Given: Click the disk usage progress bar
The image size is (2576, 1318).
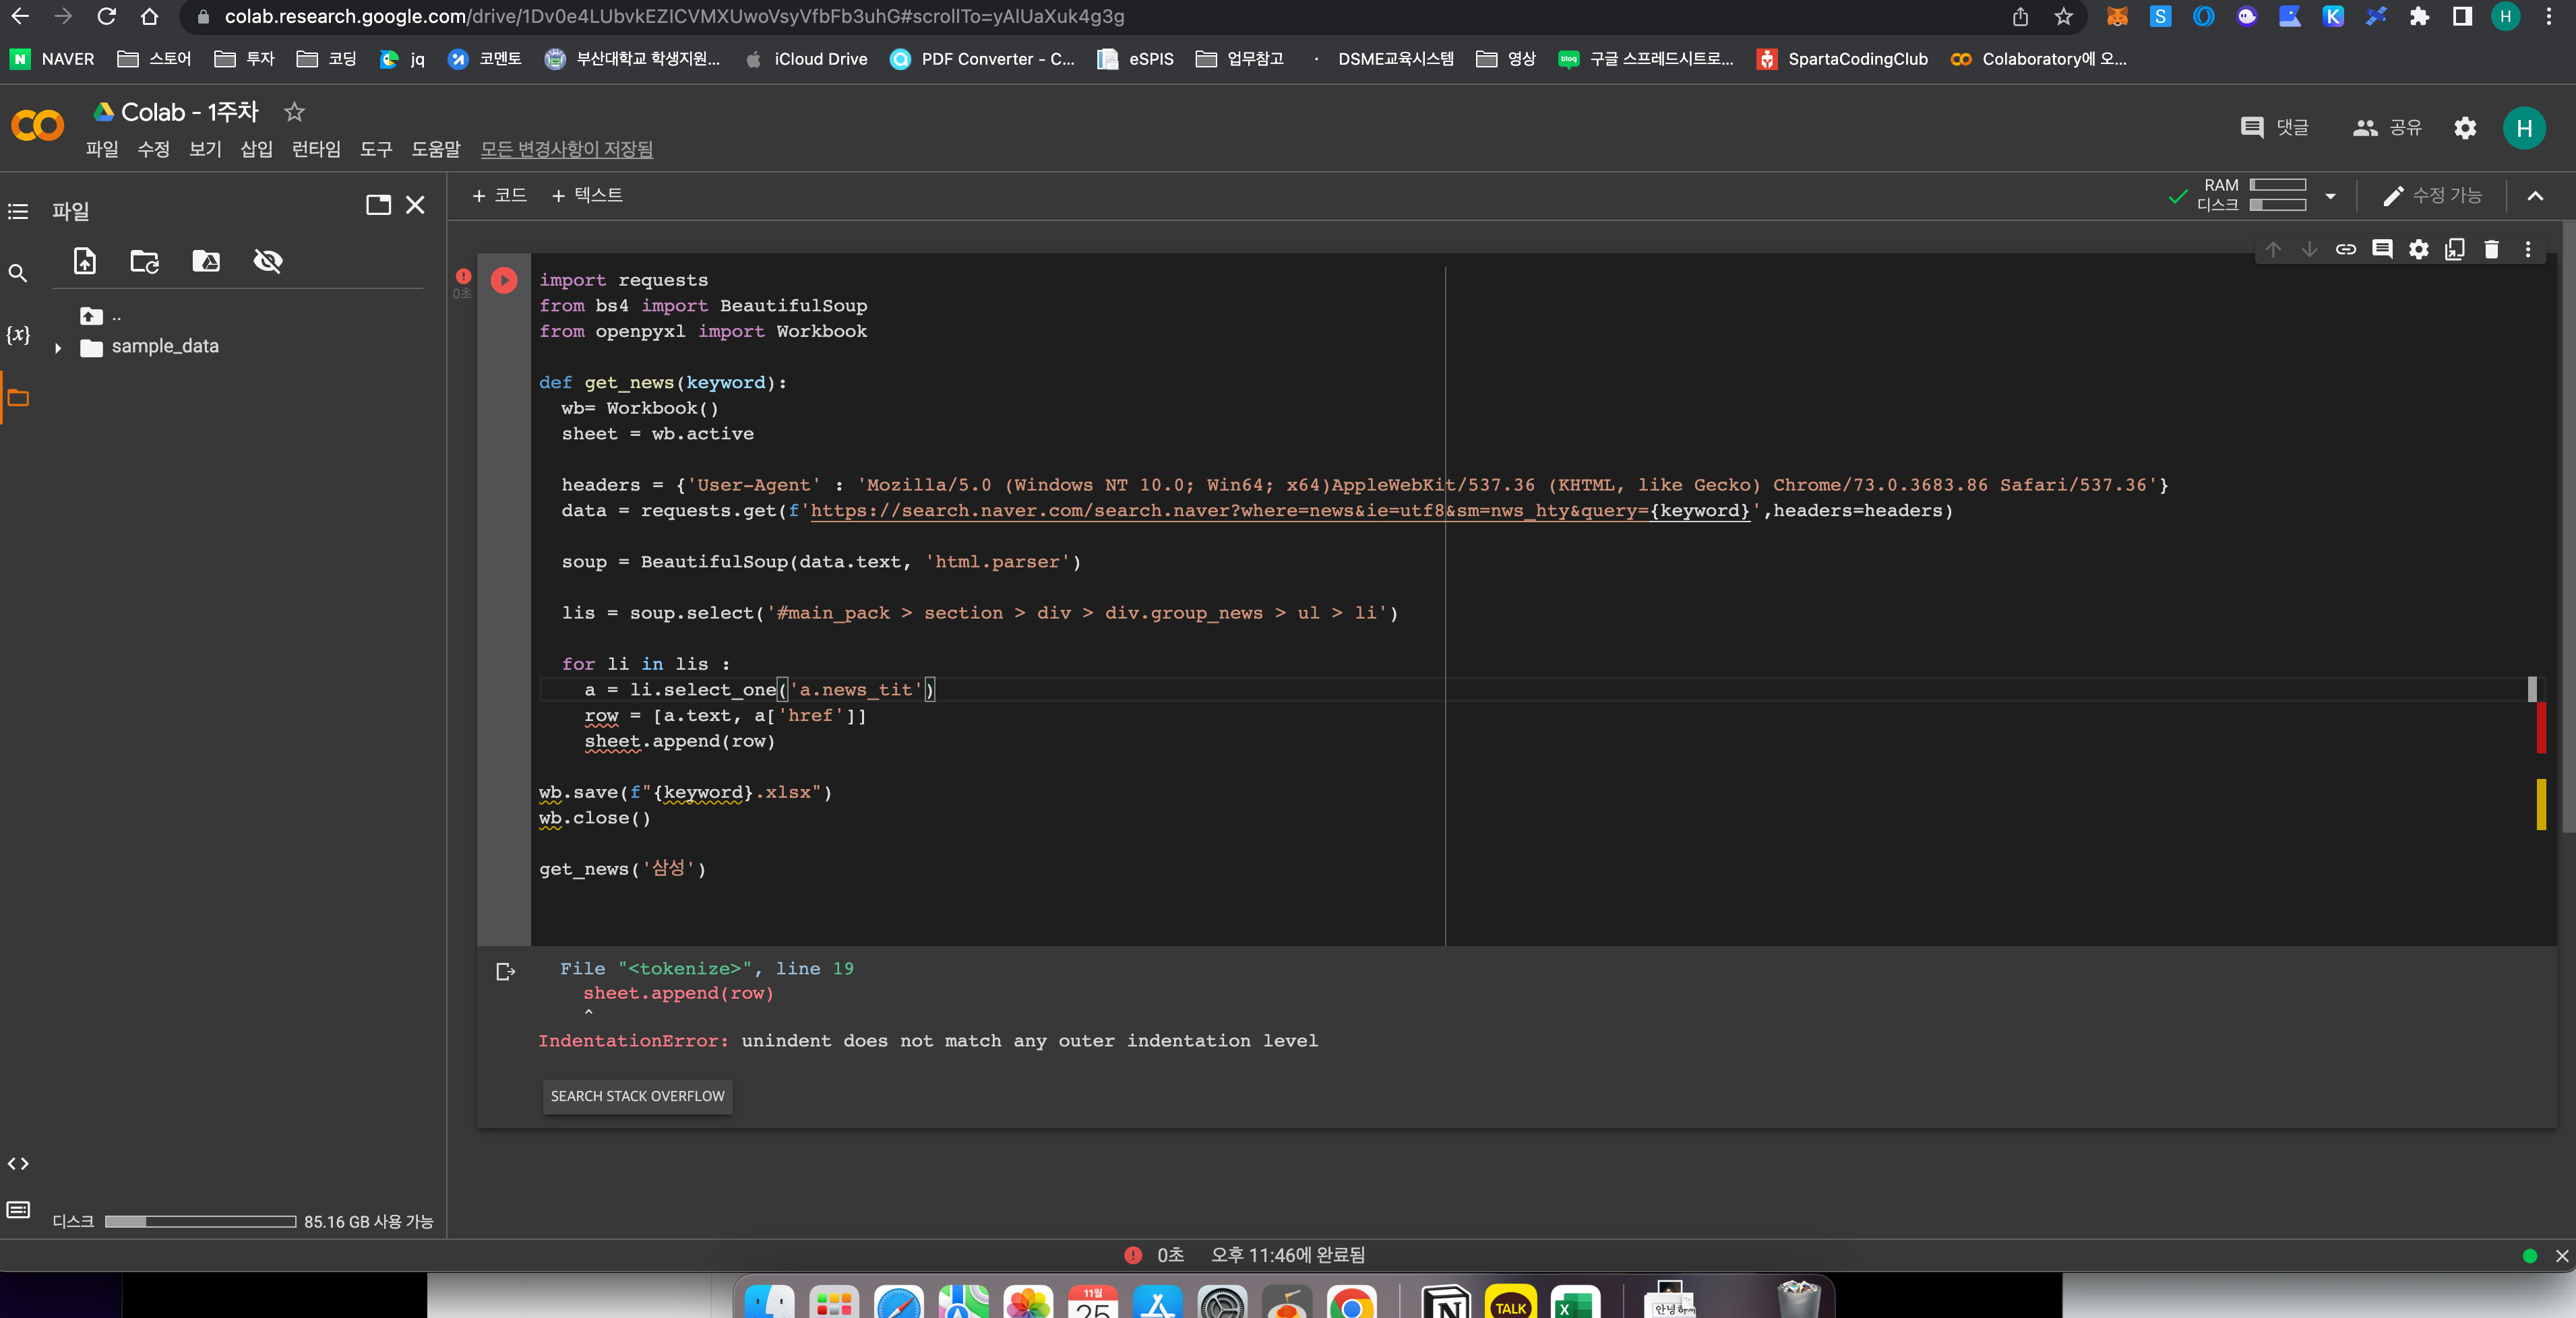Looking at the screenshot, I should (200, 1222).
